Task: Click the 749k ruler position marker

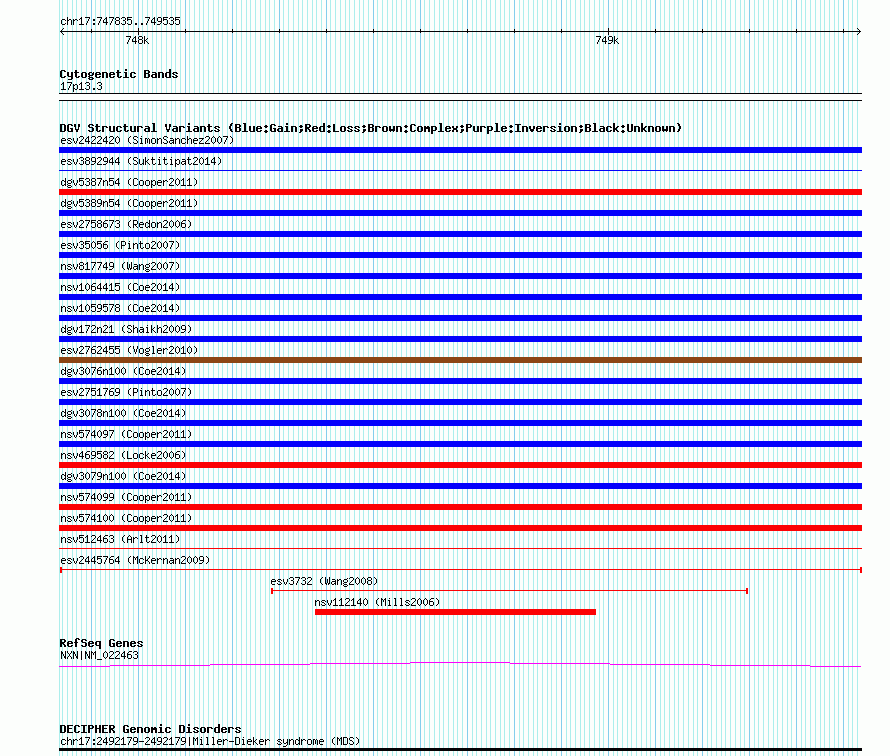Action: 606,41
